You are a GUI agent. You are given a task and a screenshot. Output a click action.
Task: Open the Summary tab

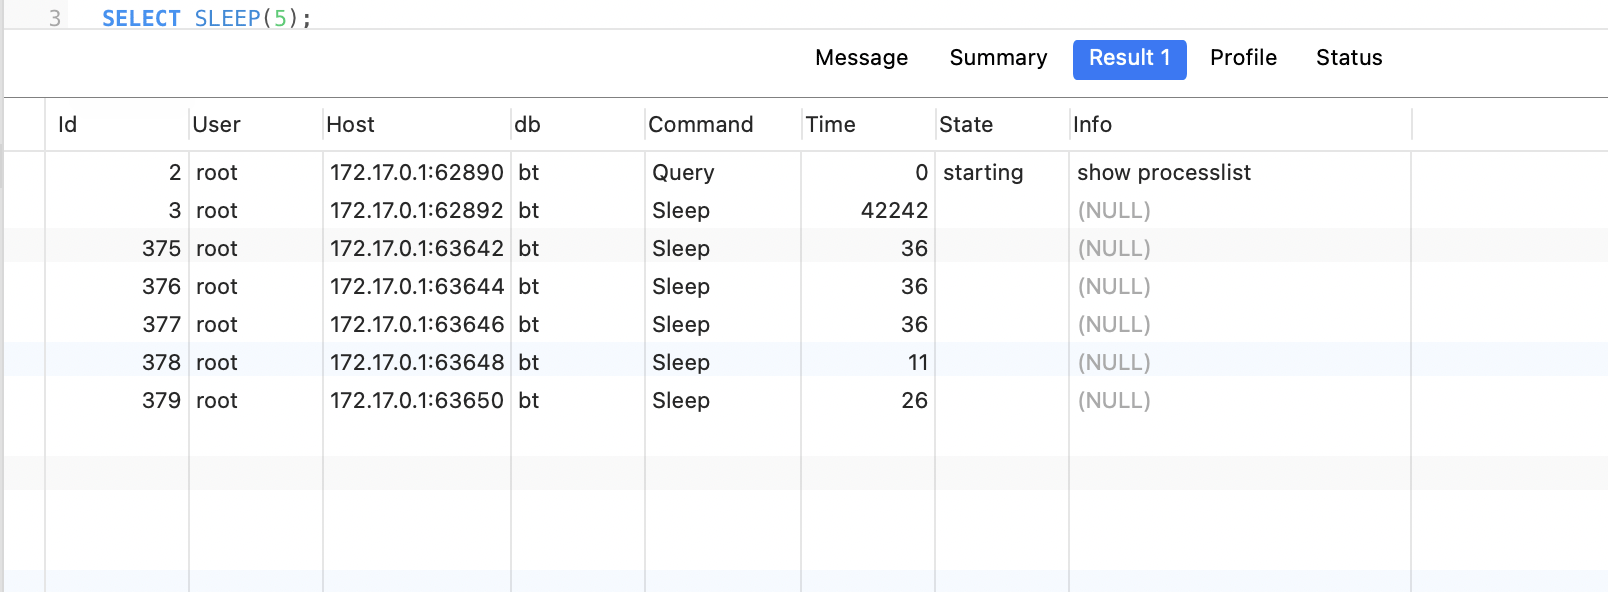(x=998, y=58)
